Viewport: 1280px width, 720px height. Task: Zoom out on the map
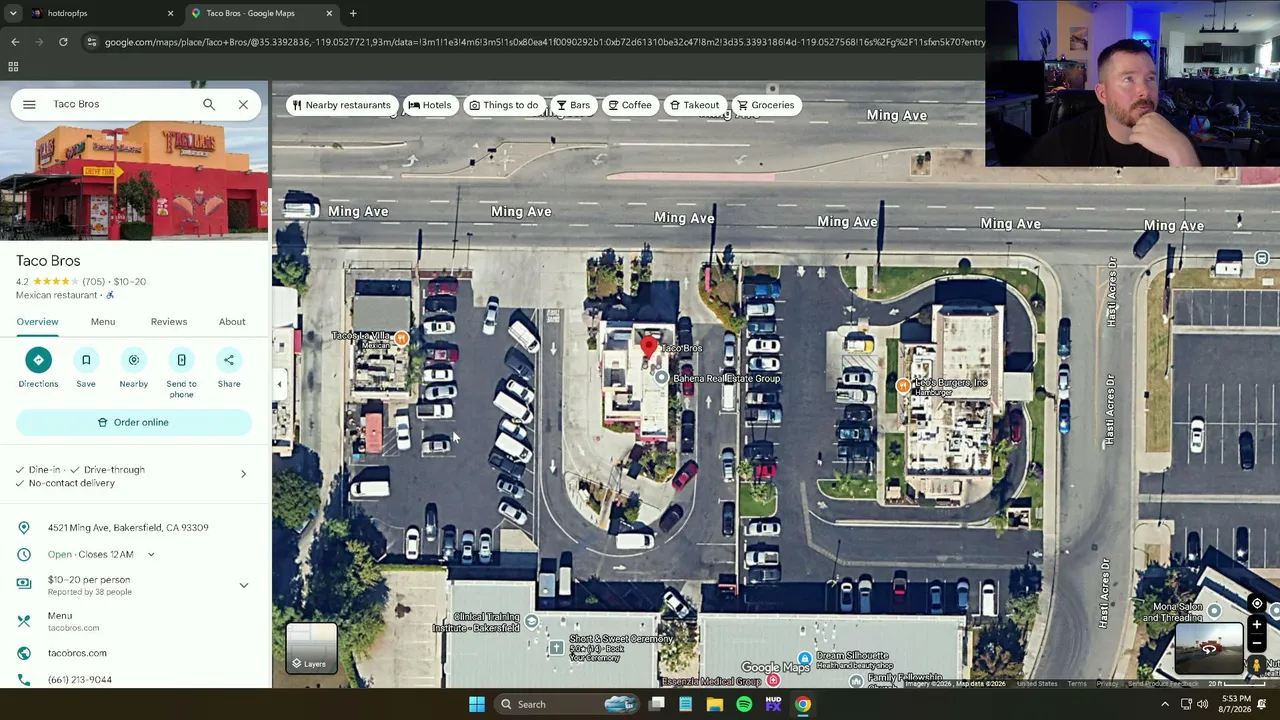[1257, 643]
